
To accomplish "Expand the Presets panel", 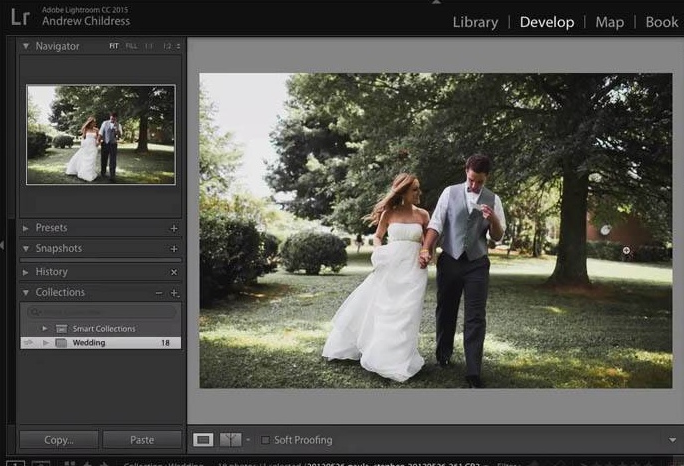I will tap(26, 228).
